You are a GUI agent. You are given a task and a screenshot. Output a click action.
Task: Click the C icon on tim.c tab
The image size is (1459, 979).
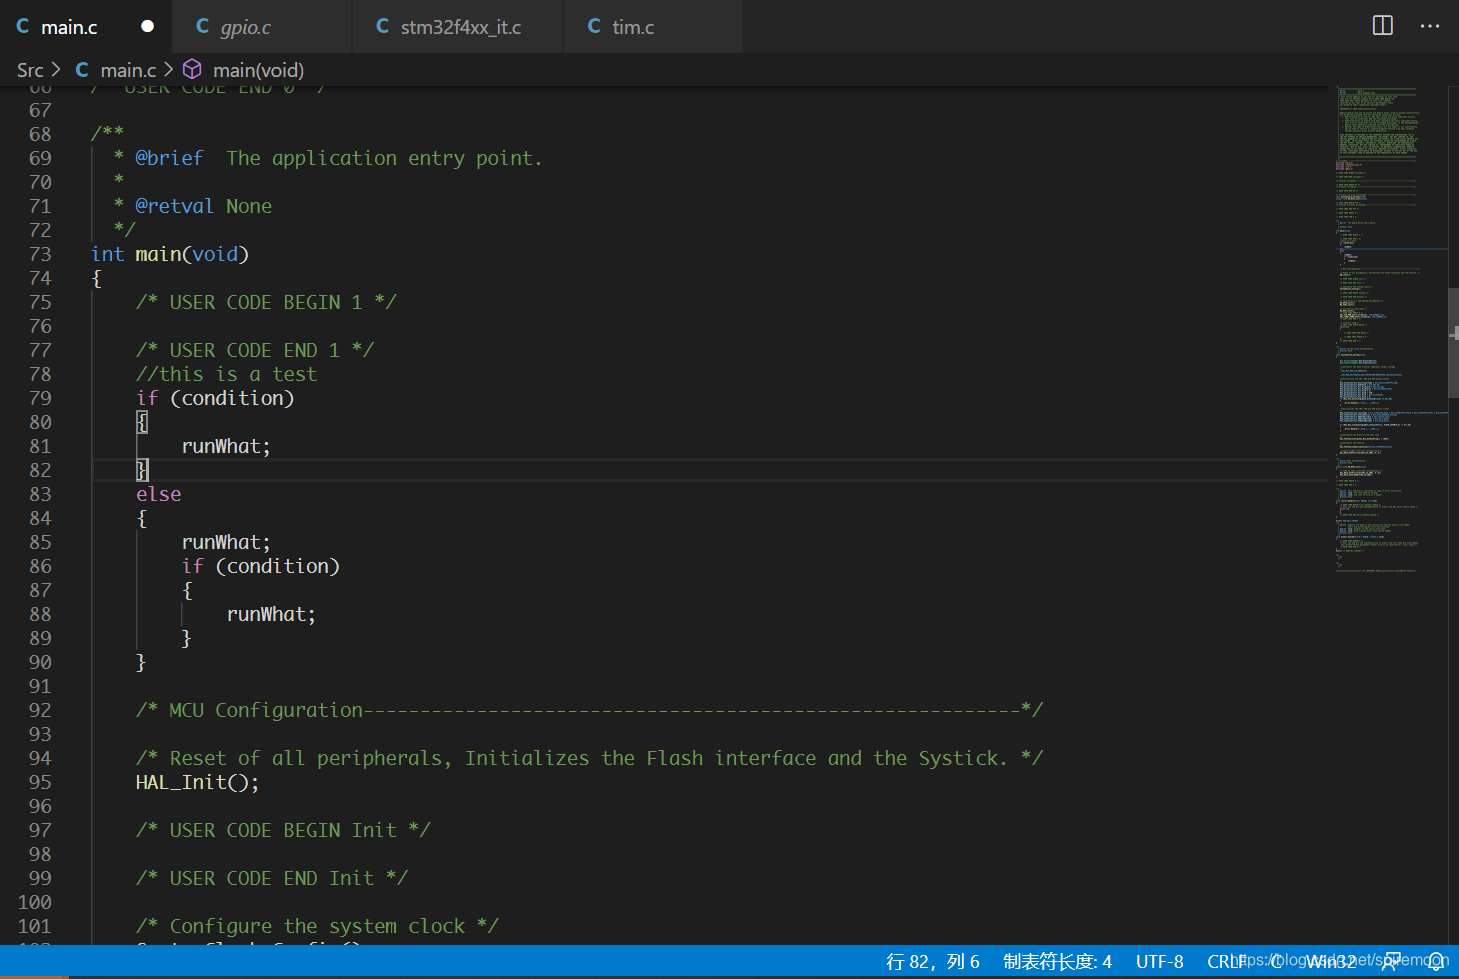click(594, 26)
